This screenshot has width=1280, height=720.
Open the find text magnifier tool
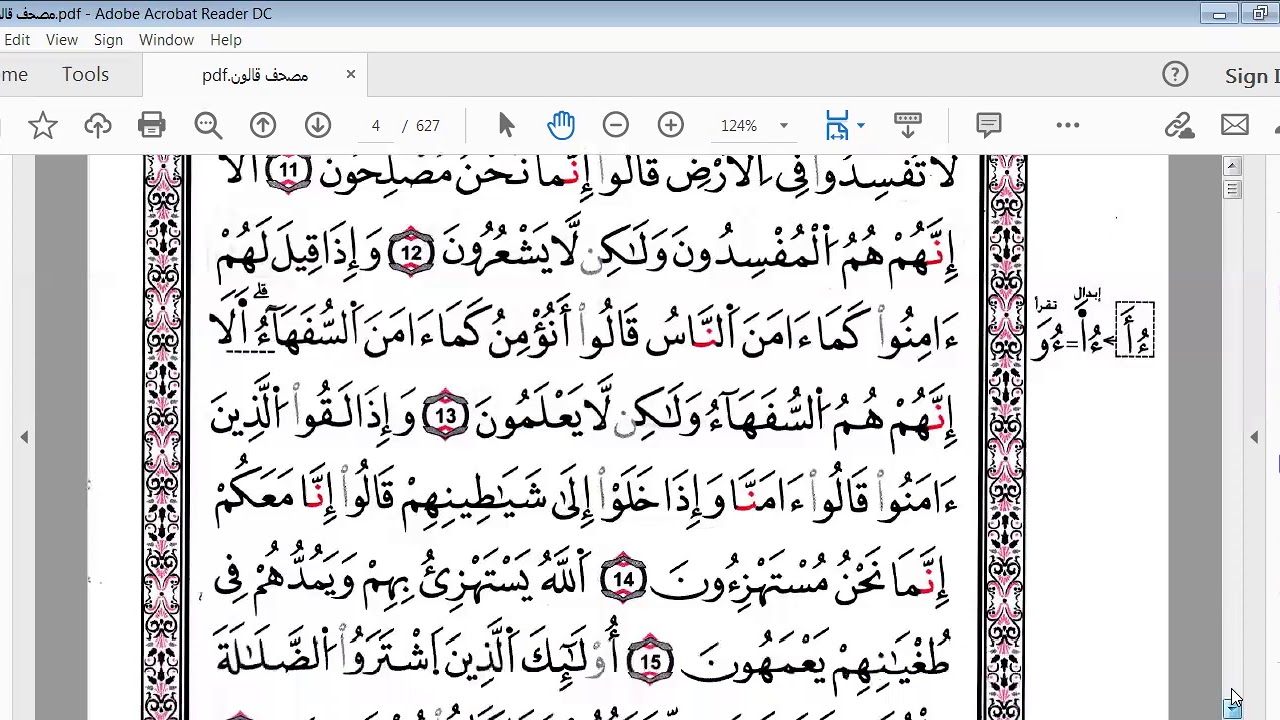click(208, 125)
